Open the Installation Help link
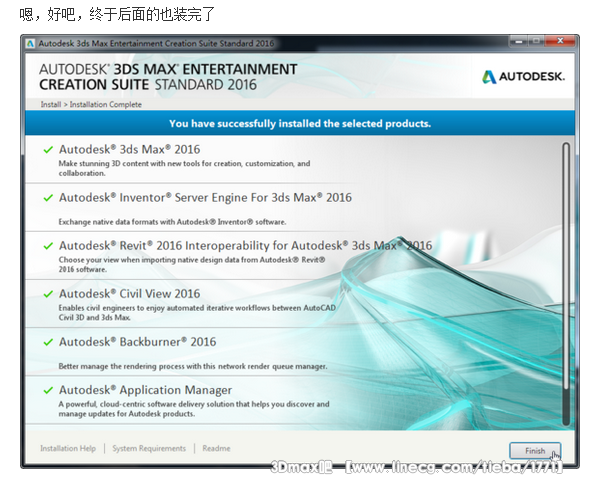This screenshot has height=484, width=592. (x=68, y=448)
